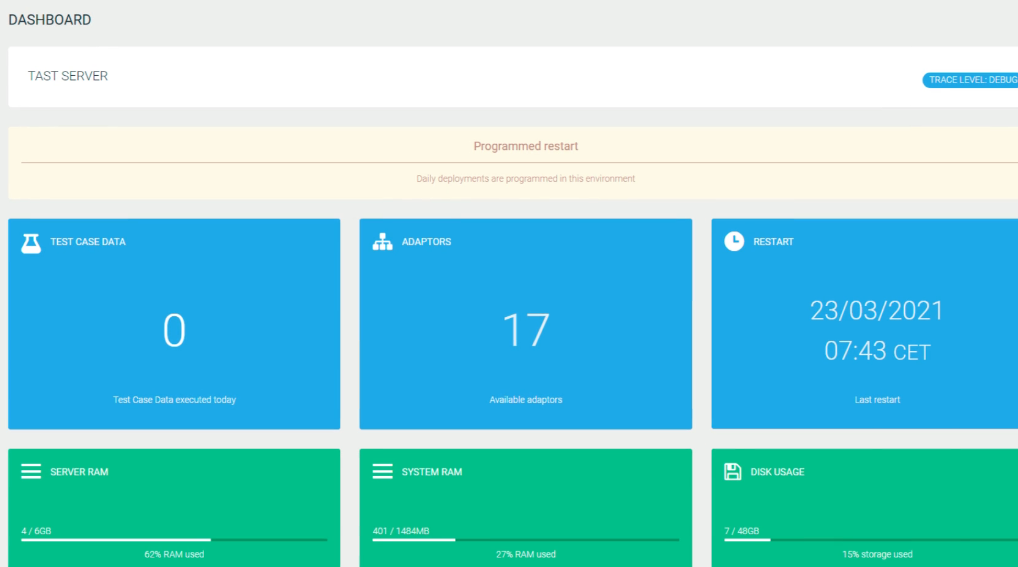Click the 0 count on Test Case Data
1018x567 pixels.
pos(174,331)
